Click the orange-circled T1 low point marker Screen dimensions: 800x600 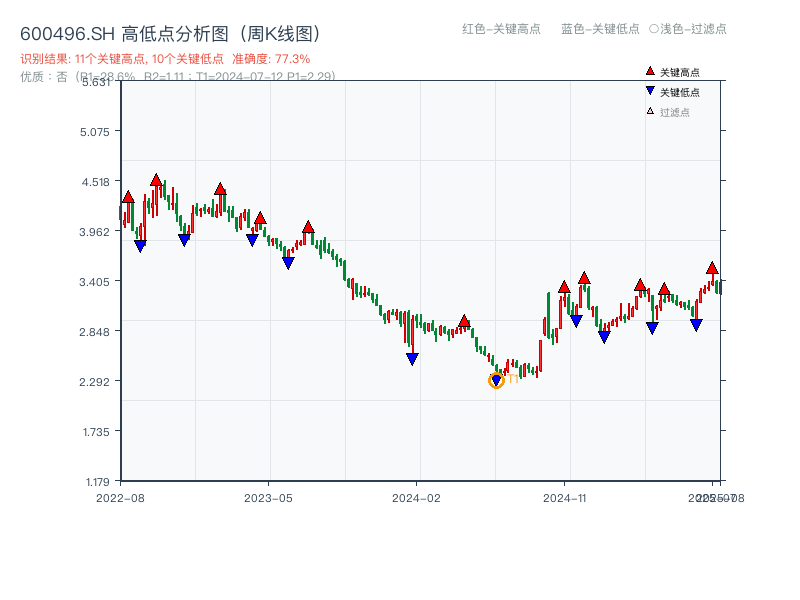click(496, 380)
